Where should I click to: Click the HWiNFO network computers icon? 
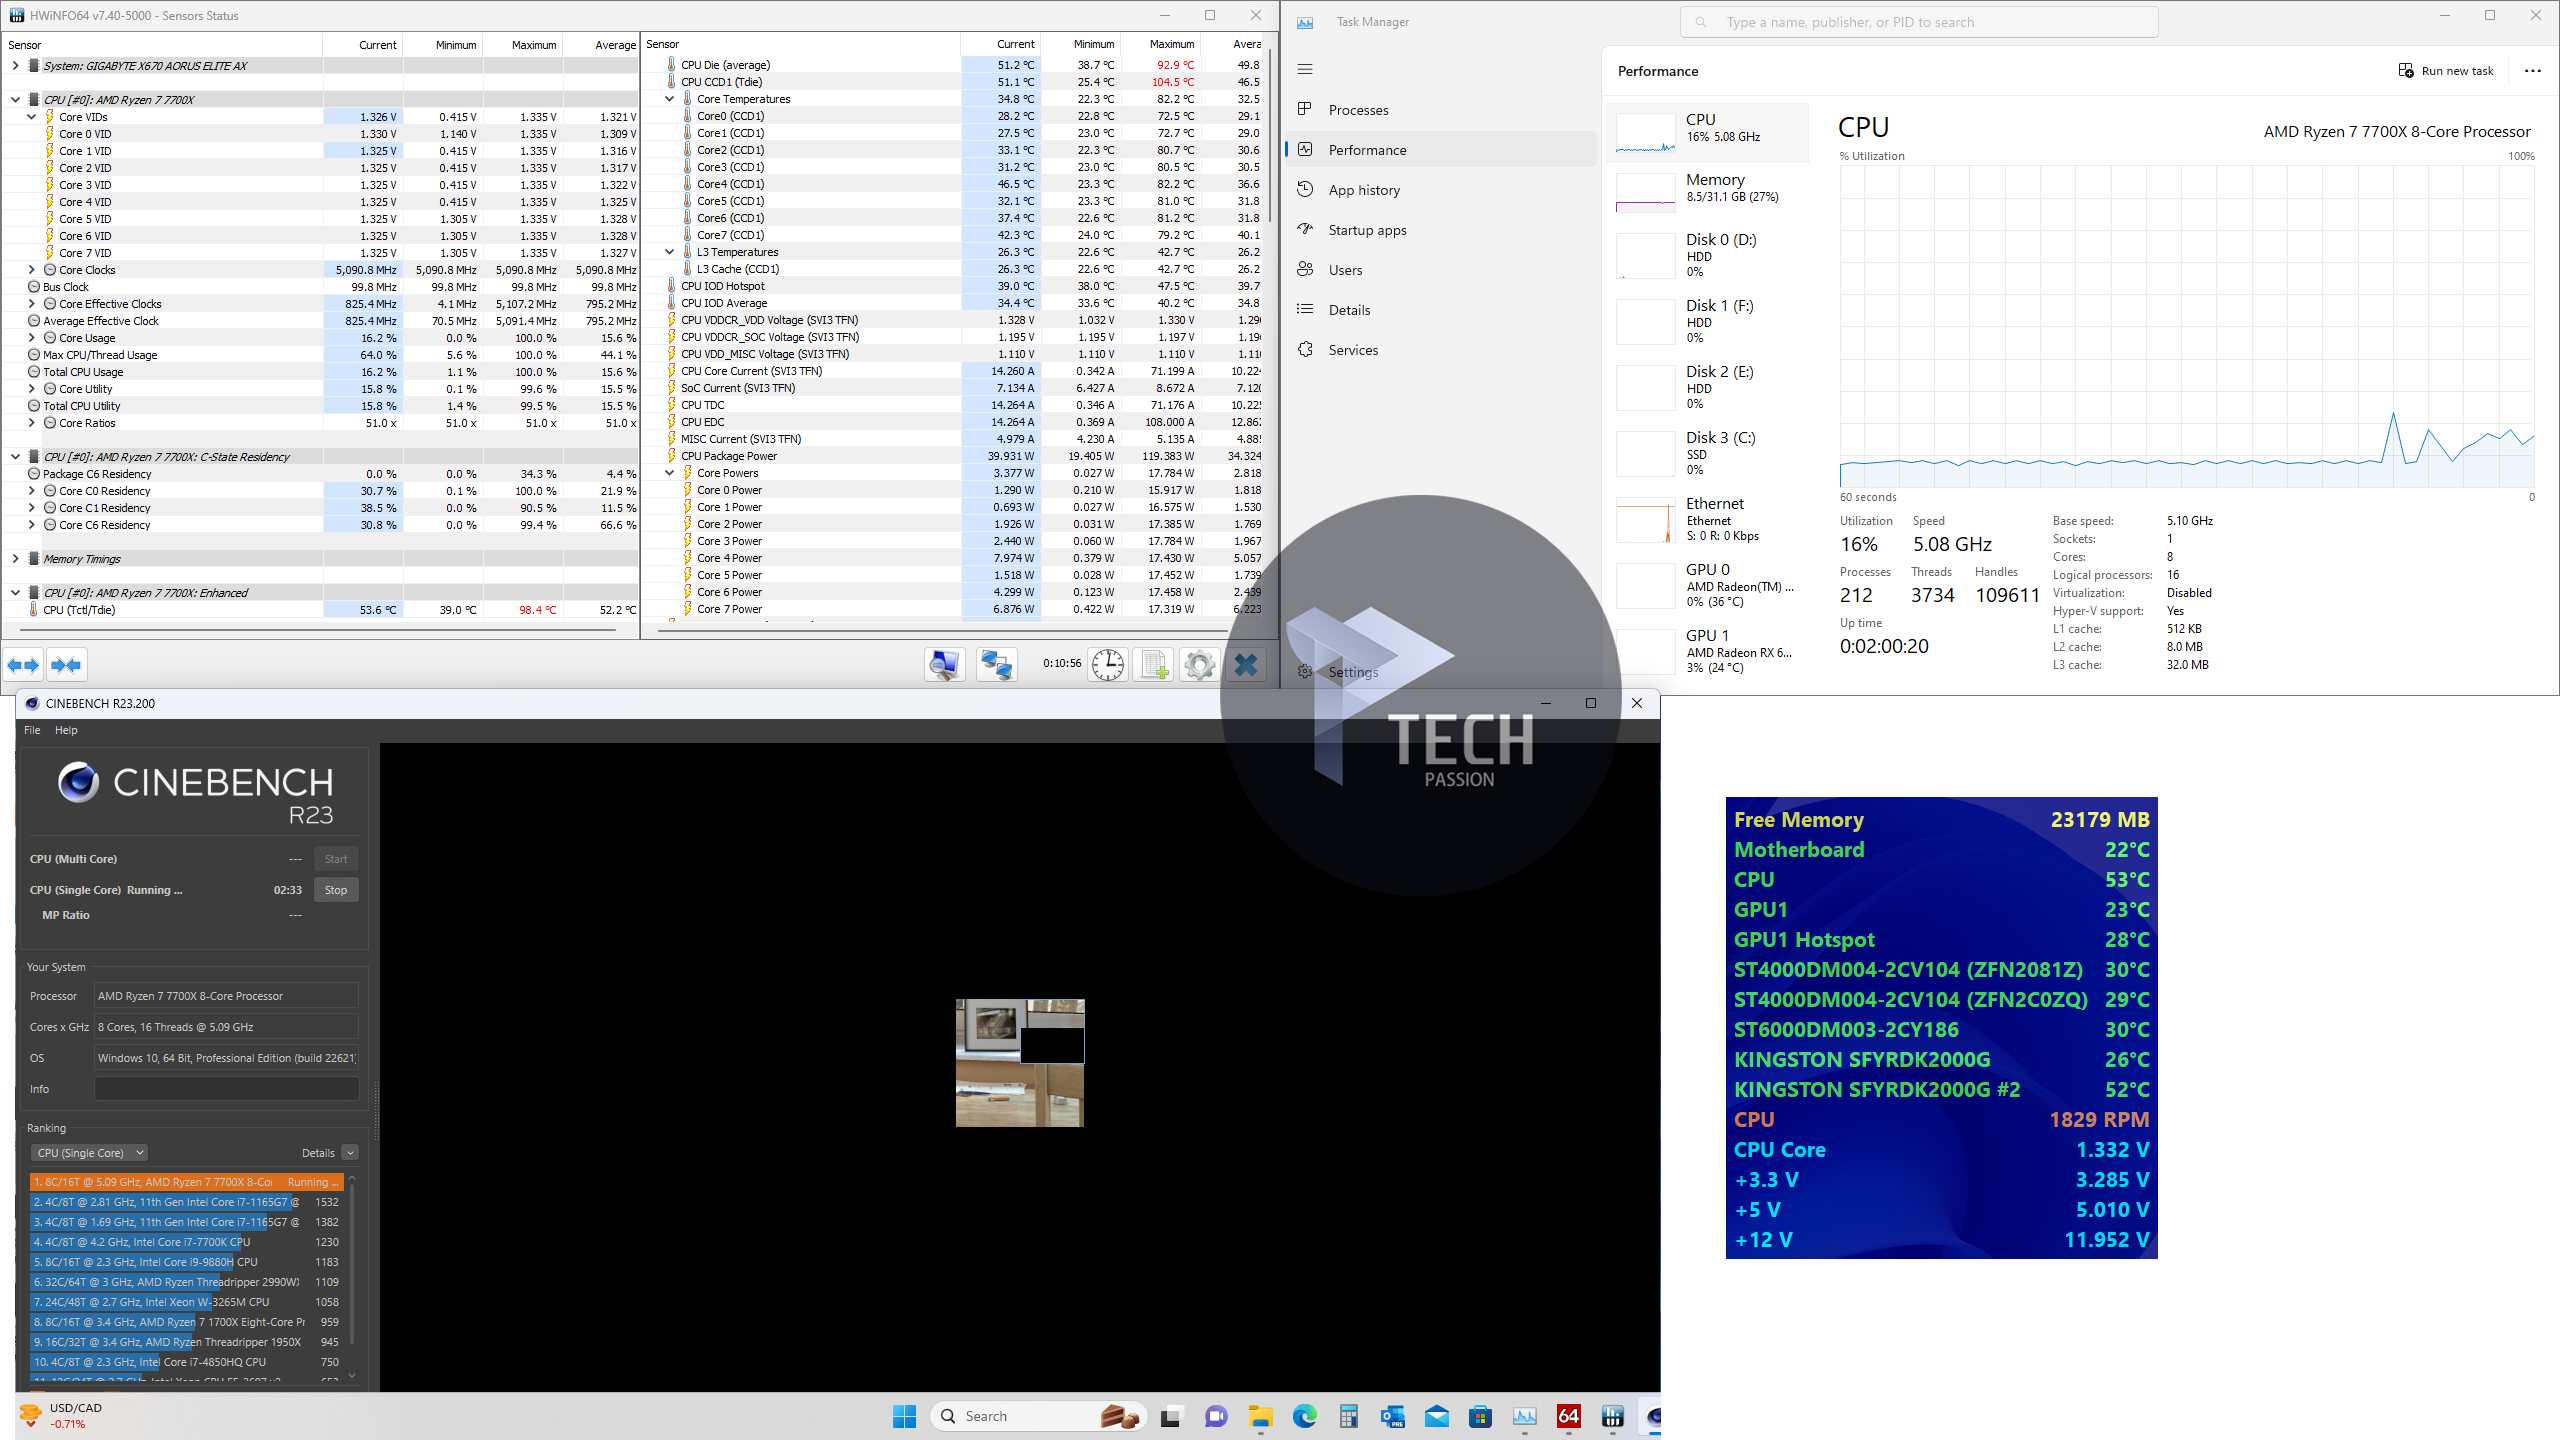[x=996, y=665]
